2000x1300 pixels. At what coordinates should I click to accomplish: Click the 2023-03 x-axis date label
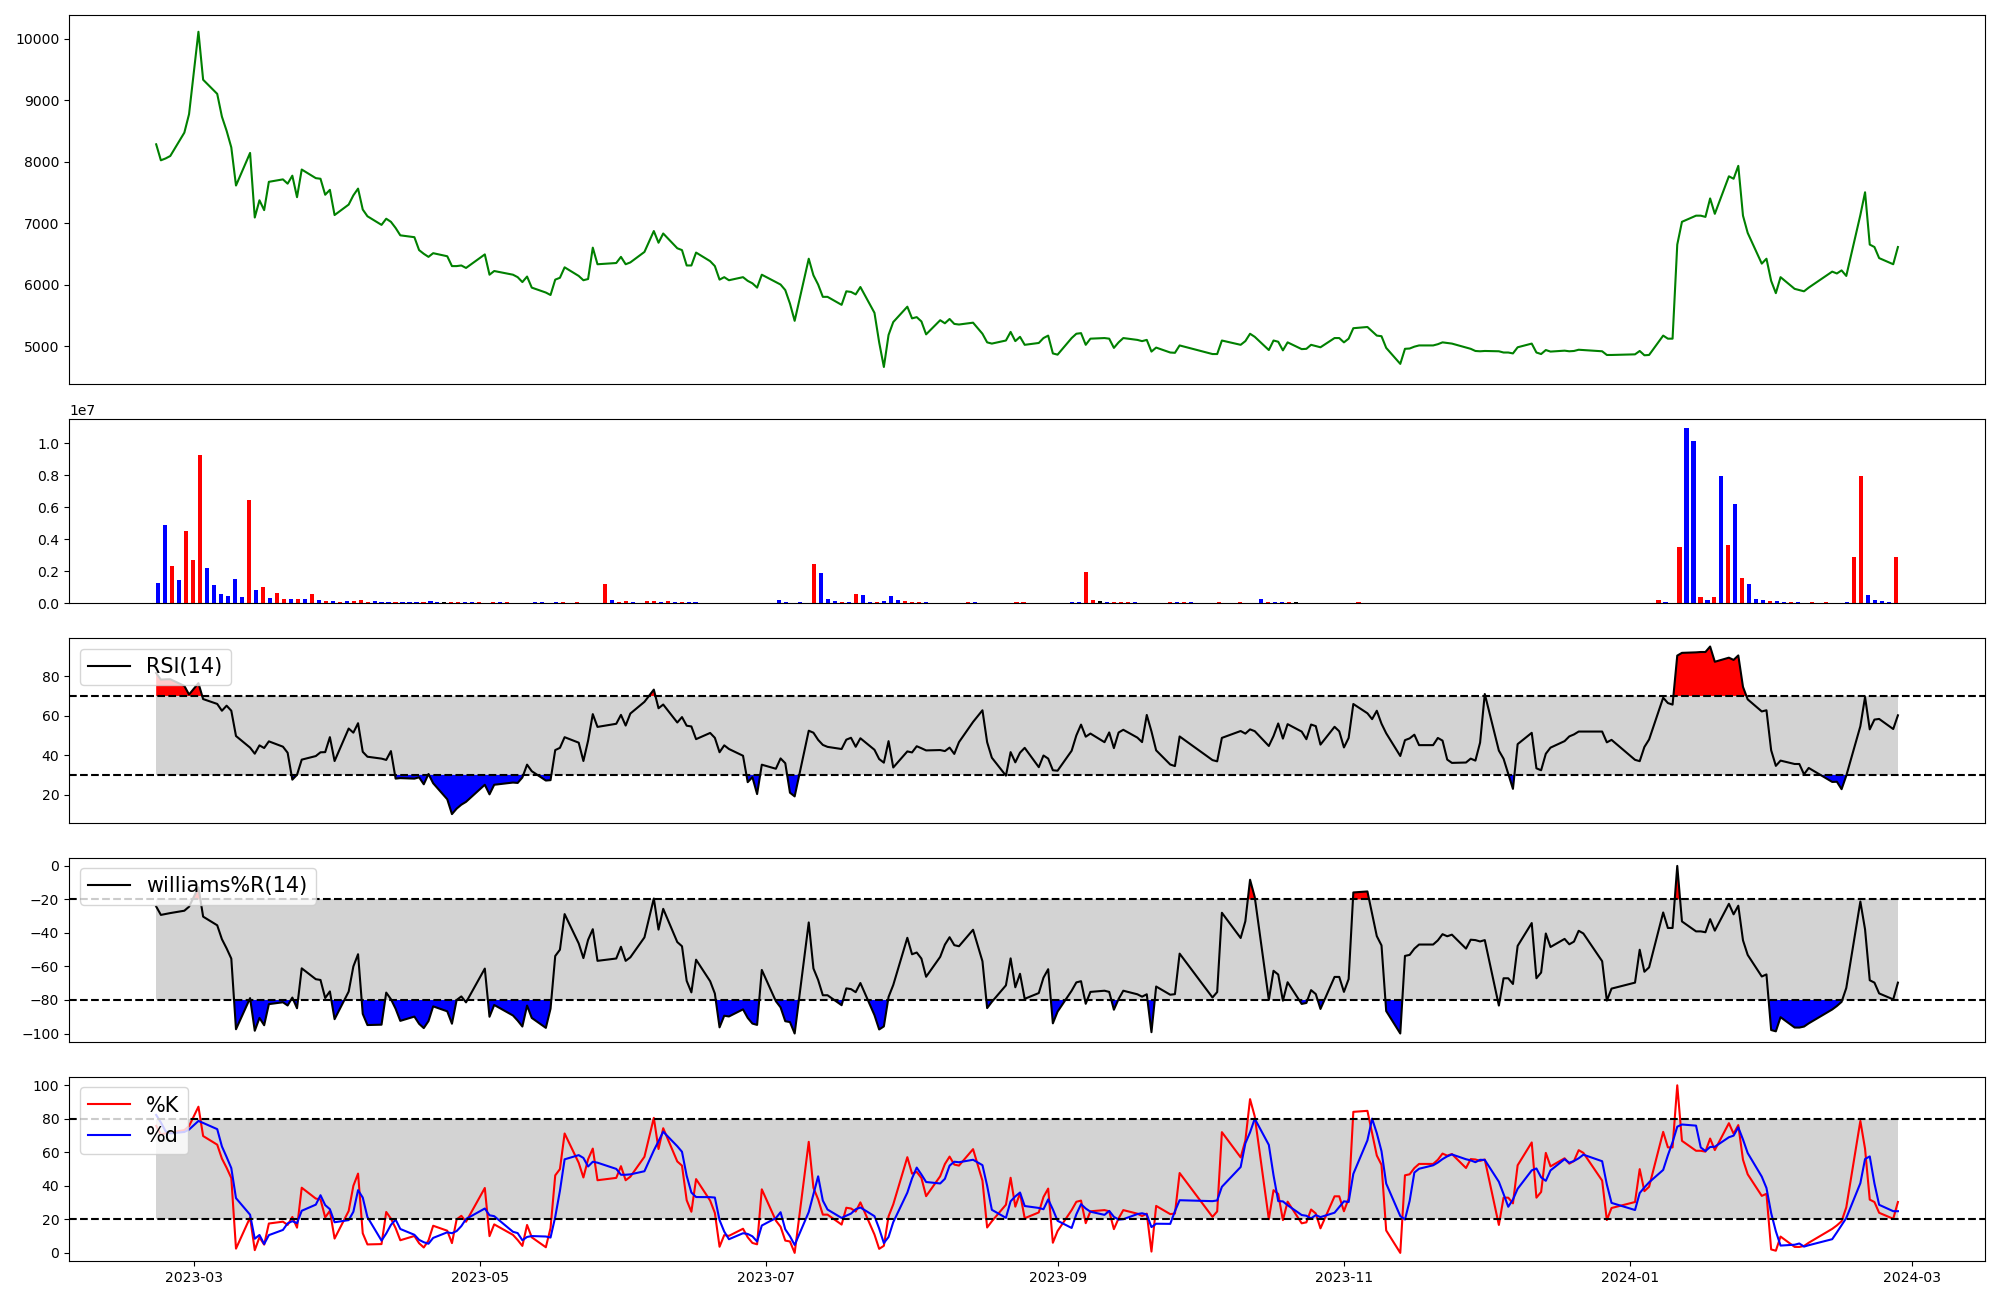194,1277
